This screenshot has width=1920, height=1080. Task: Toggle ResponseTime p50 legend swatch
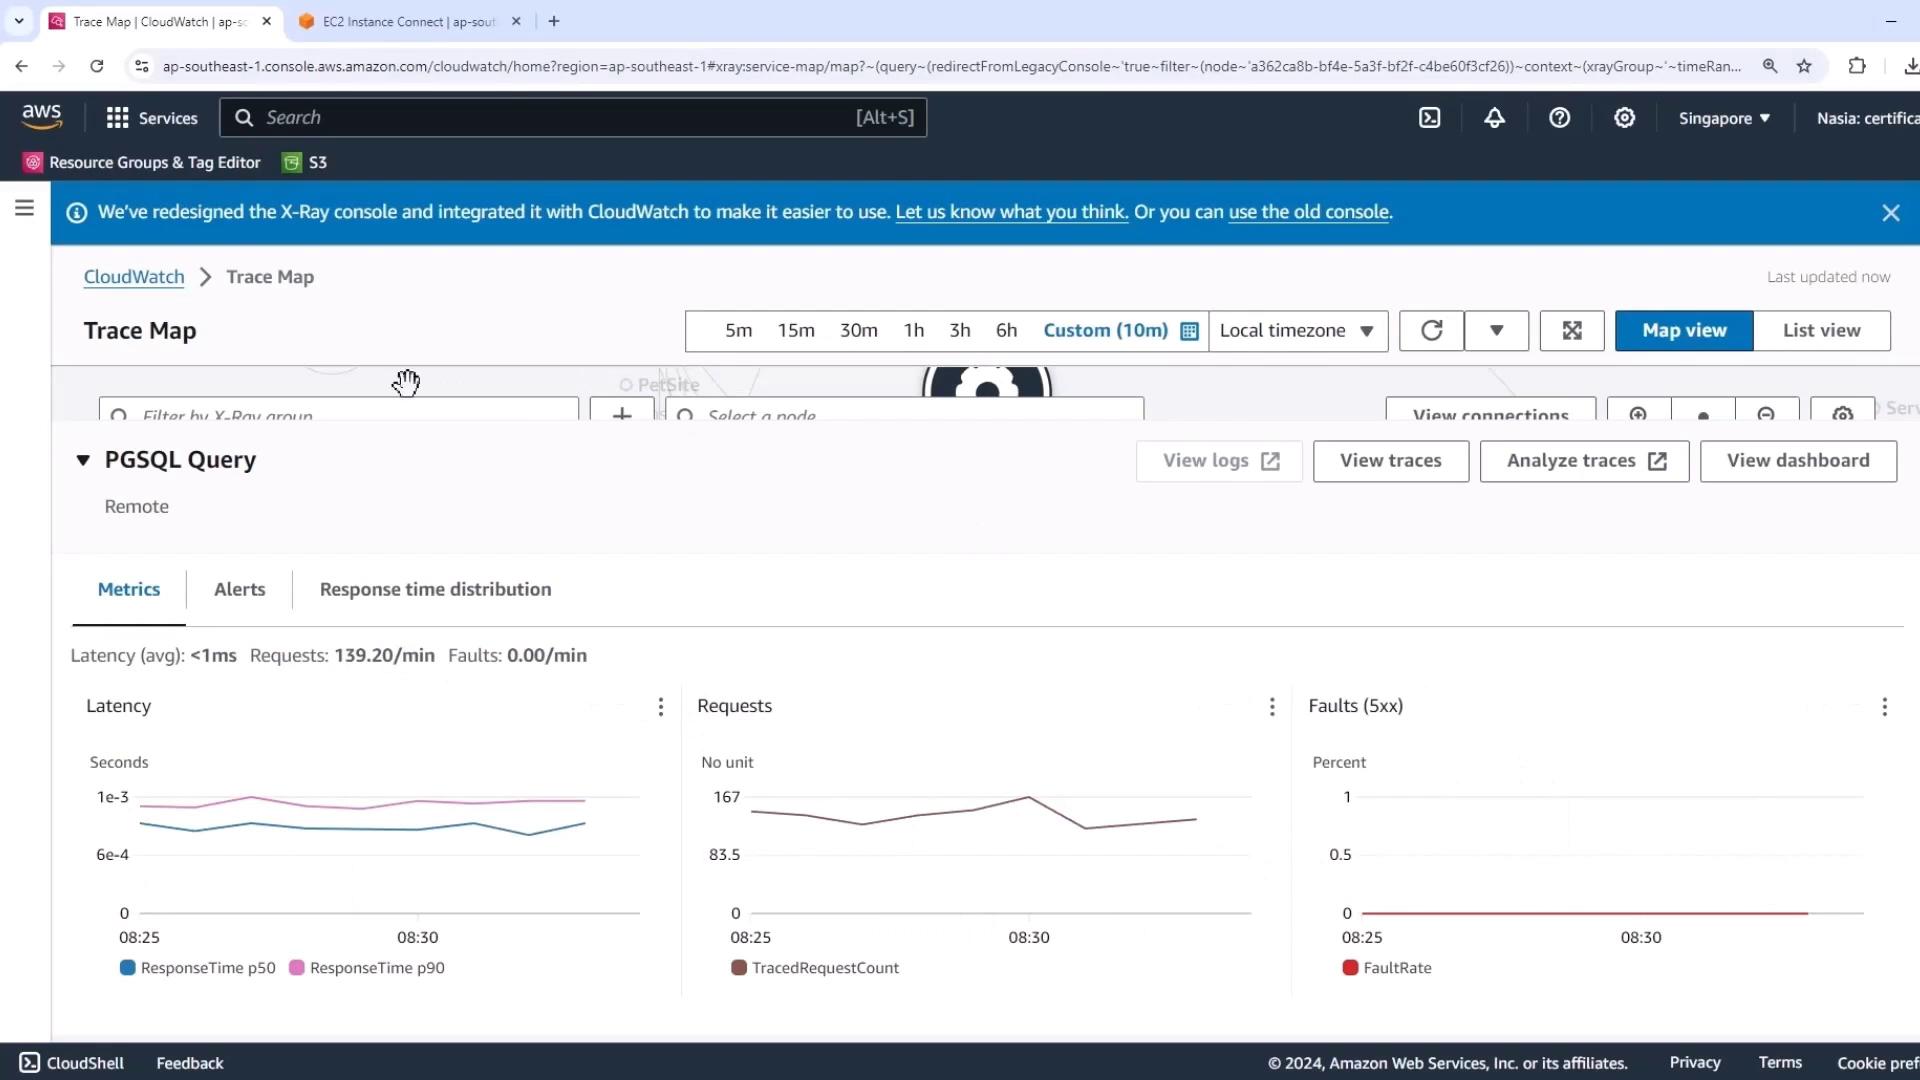pyautogui.click(x=127, y=968)
